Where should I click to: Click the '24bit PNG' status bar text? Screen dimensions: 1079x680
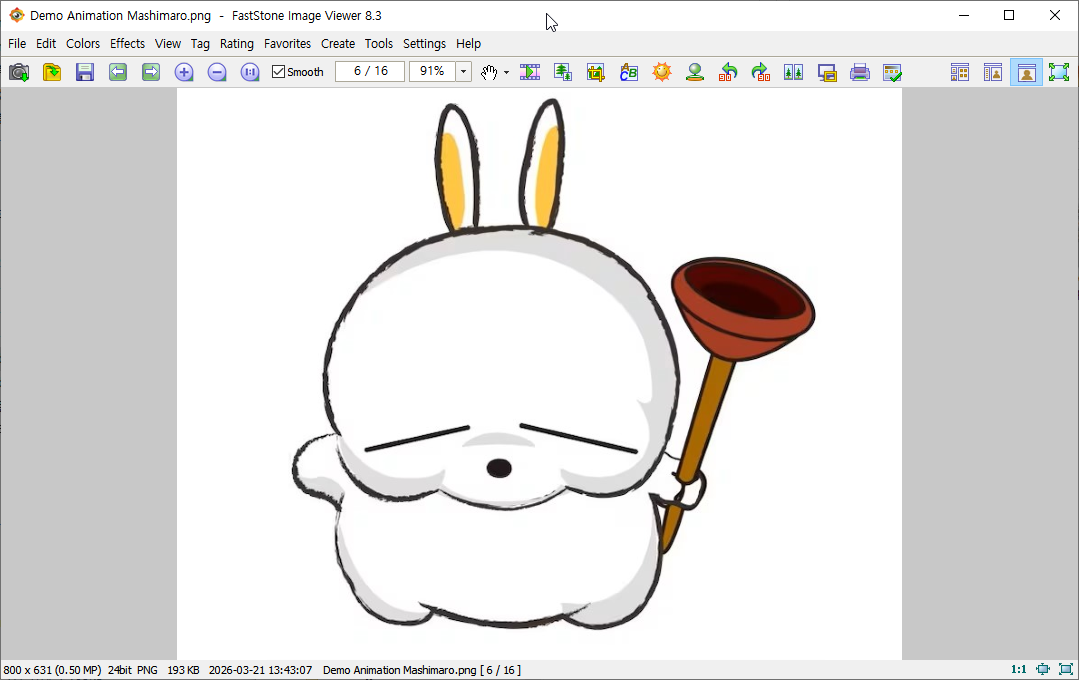(133, 670)
